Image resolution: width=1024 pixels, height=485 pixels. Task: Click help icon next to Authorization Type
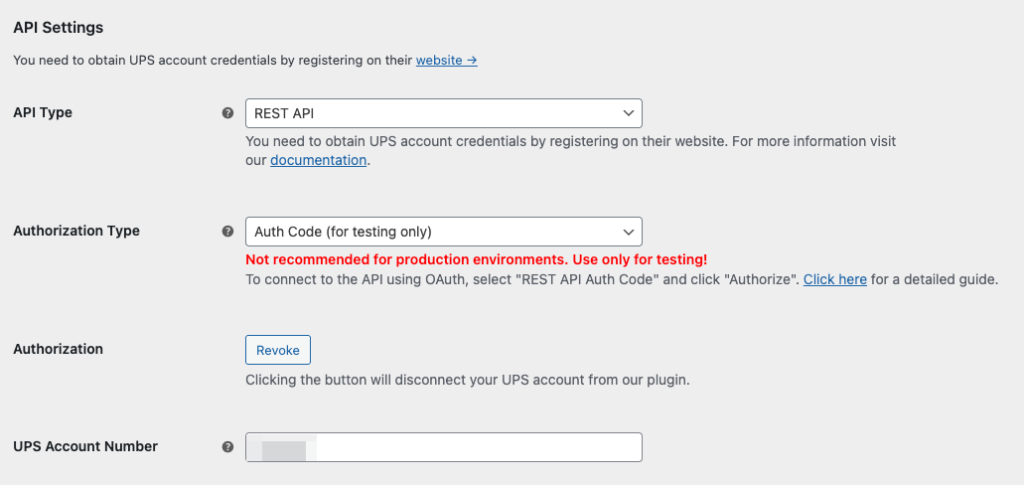click(227, 231)
